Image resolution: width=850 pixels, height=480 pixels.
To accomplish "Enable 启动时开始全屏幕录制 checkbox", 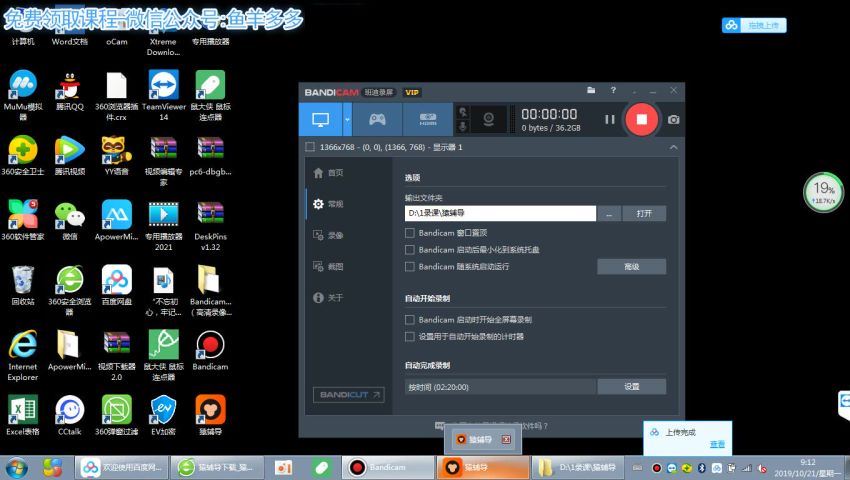I will [410, 320].
